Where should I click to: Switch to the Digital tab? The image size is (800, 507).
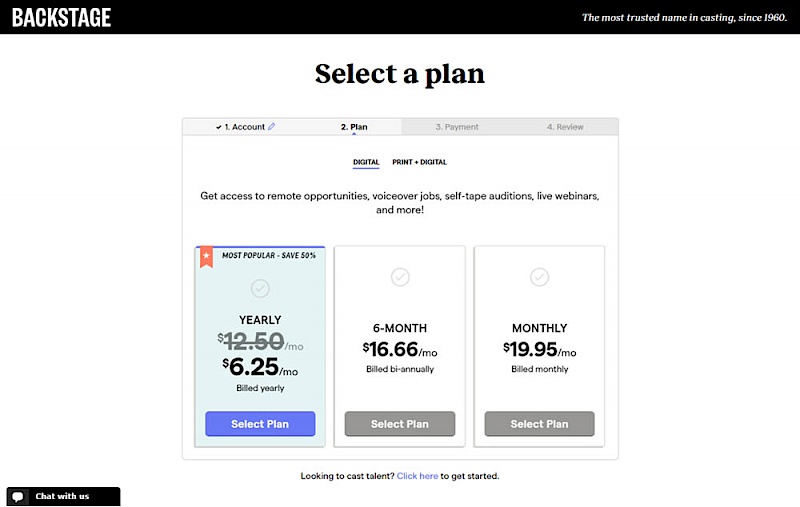366,162
